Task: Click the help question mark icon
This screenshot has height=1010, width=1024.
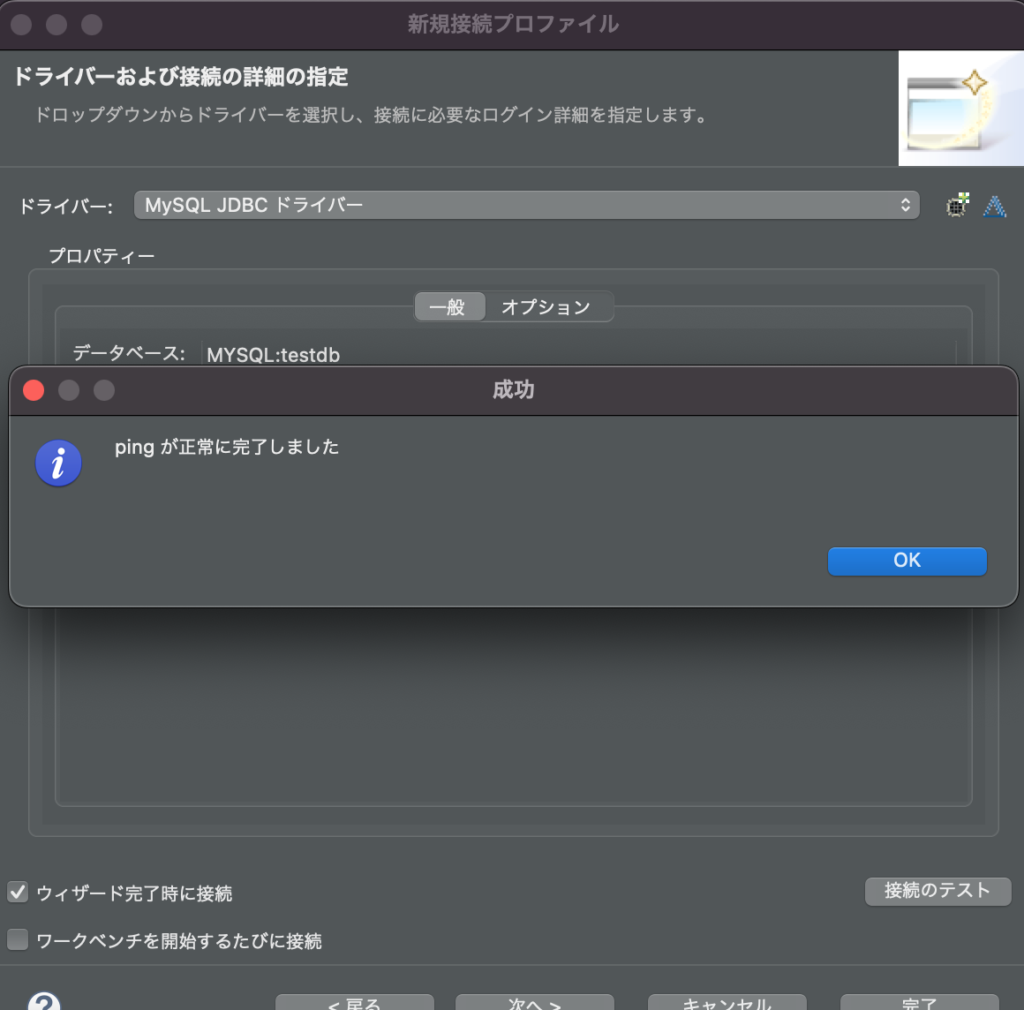Action: tap(44, 1002)
